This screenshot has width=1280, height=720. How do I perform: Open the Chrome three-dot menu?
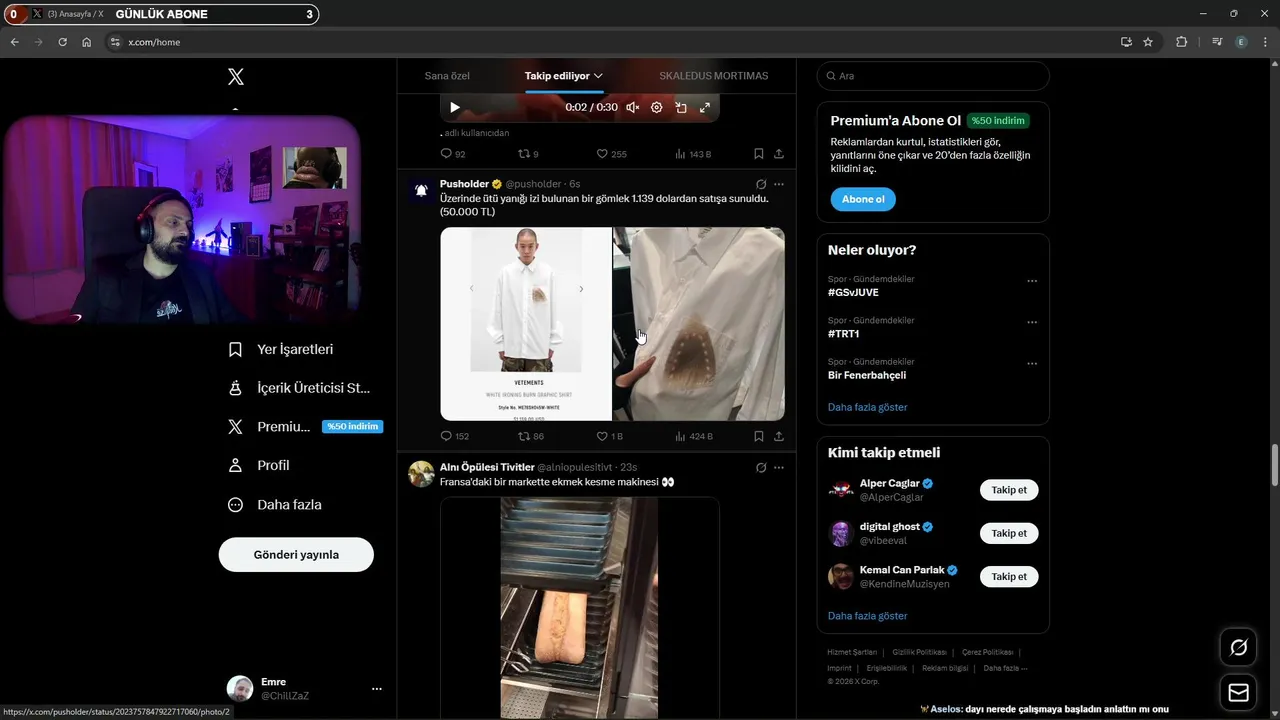(x=1266, y=42)
